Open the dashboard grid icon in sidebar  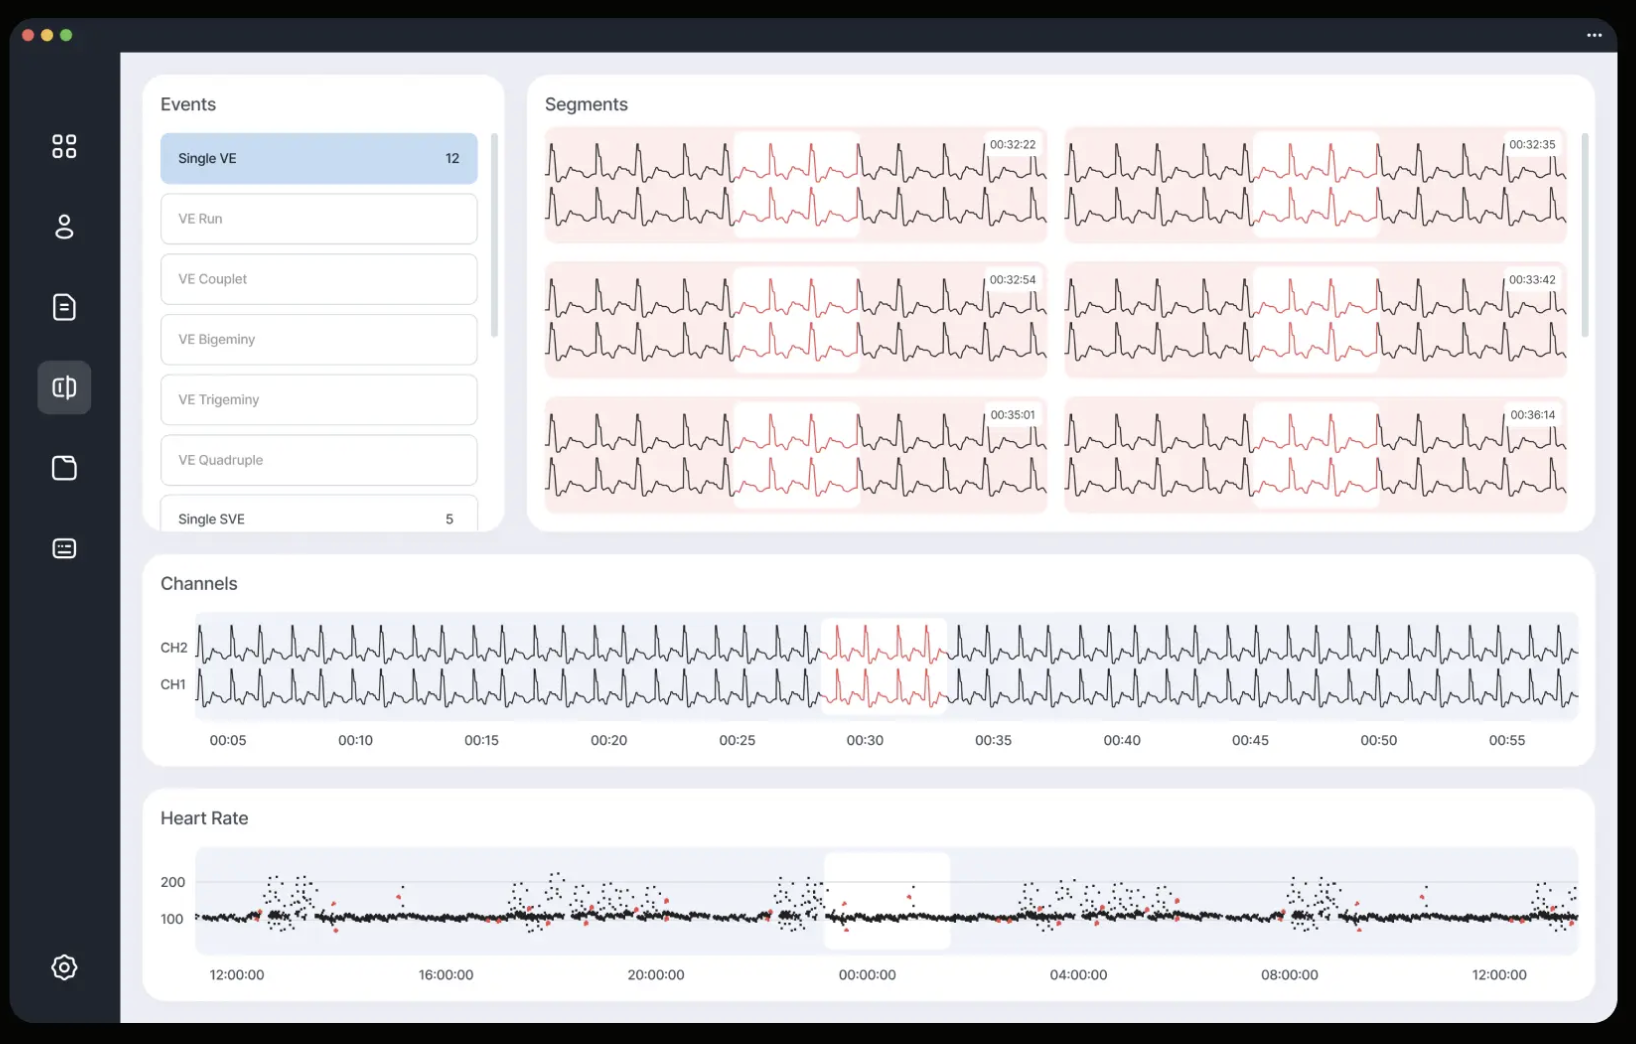coord(64,147)
